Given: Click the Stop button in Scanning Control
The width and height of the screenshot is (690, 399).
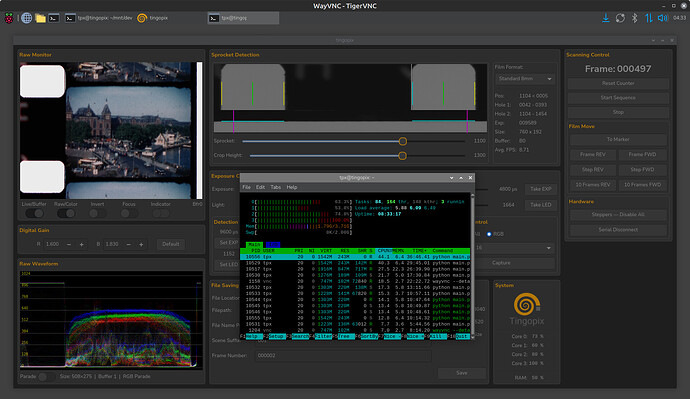Looking at the screenshot, I should click(x=618, y=112).
